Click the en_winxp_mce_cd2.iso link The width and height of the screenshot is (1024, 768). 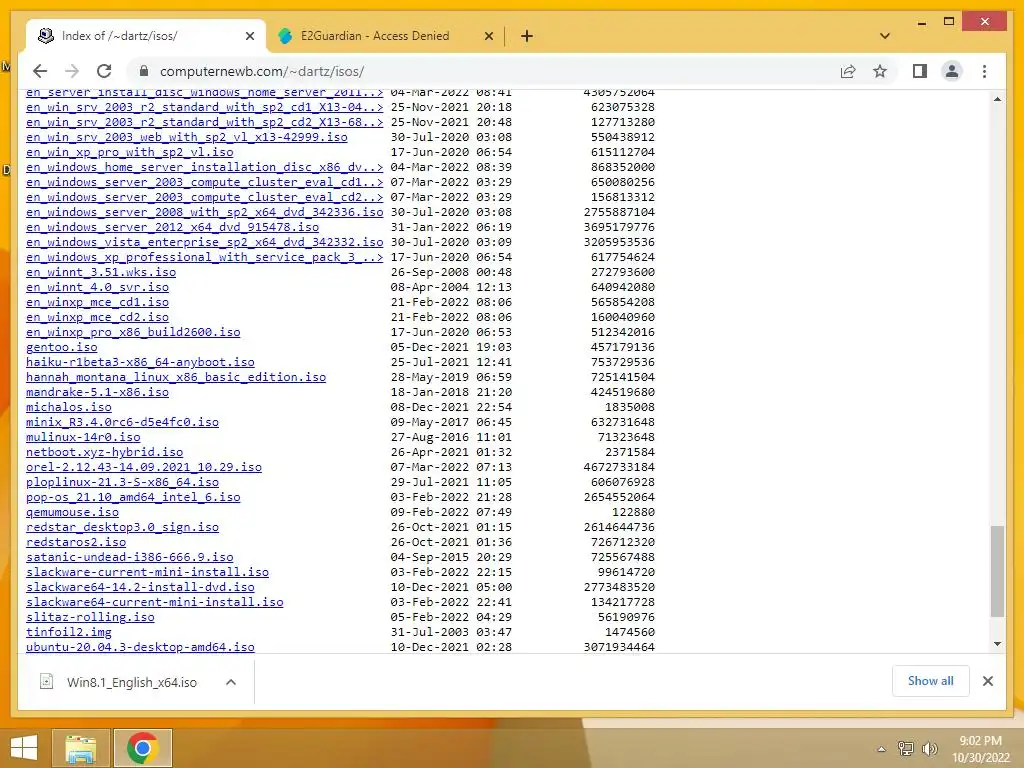tap(97, 317)
